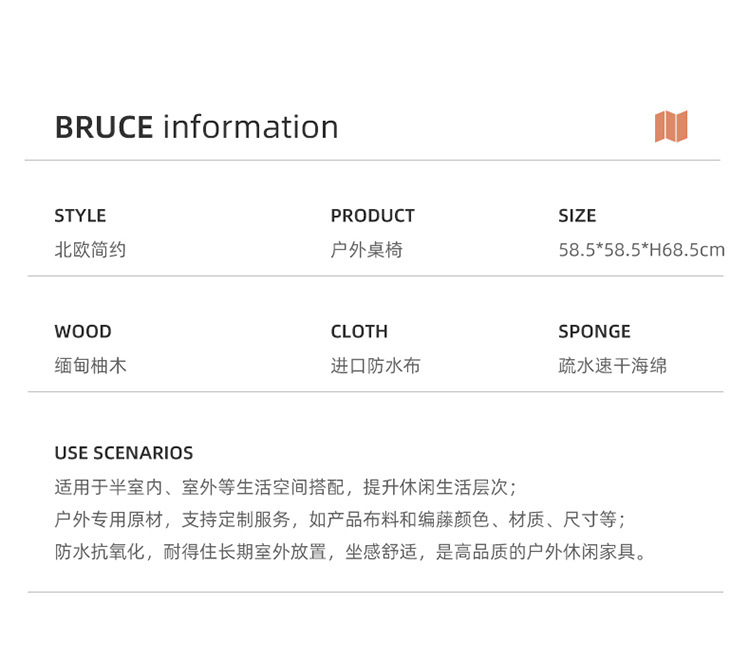
Task: Click the orange folded map icon
Action: tap(671, 126)
